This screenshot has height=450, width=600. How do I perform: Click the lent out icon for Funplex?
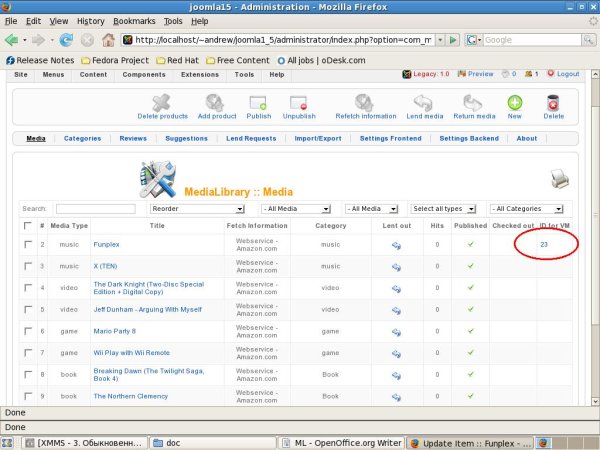click(x=396, y=245)
